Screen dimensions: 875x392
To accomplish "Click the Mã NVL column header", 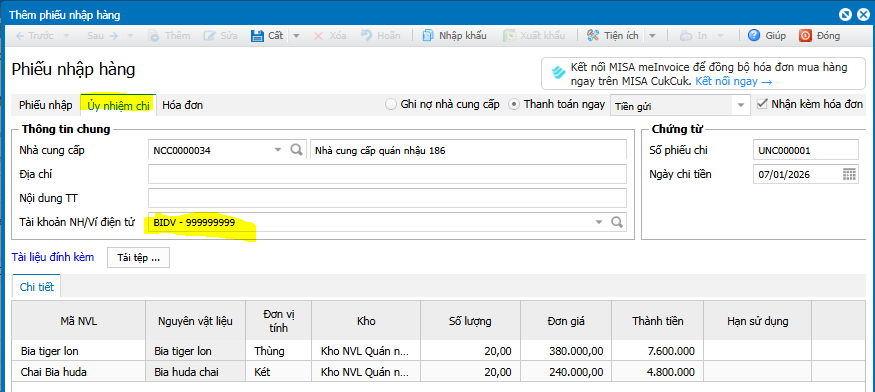I will (79, 321).
